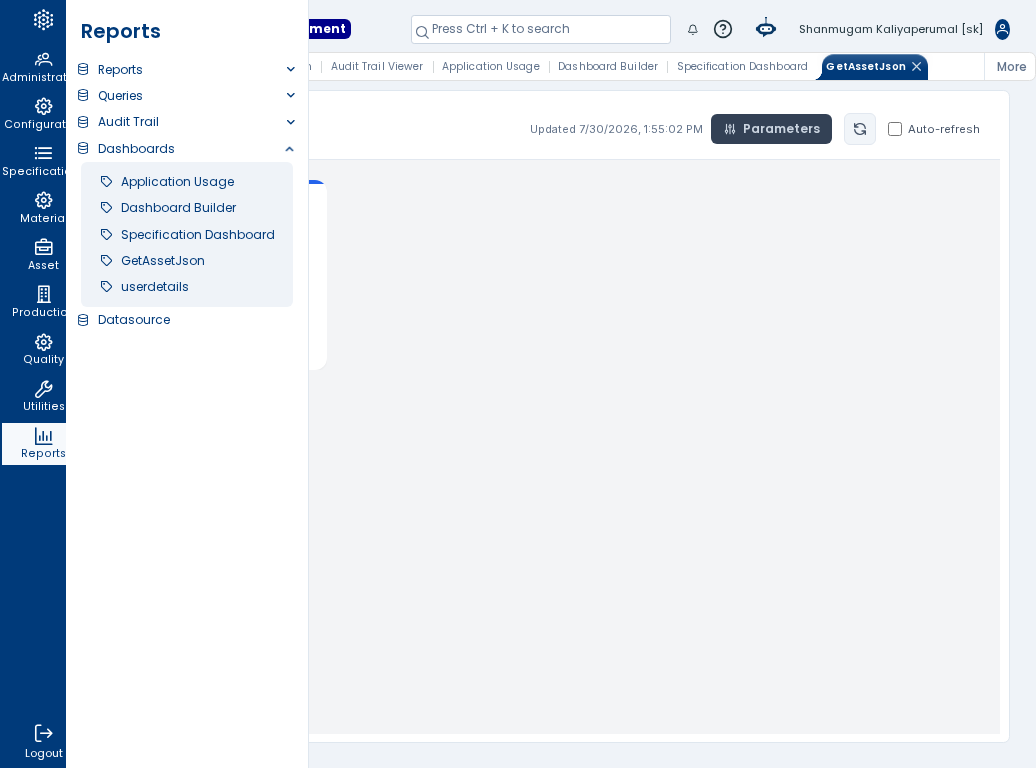Click the tag icon beside Specification Dashboard

(106, 235)
